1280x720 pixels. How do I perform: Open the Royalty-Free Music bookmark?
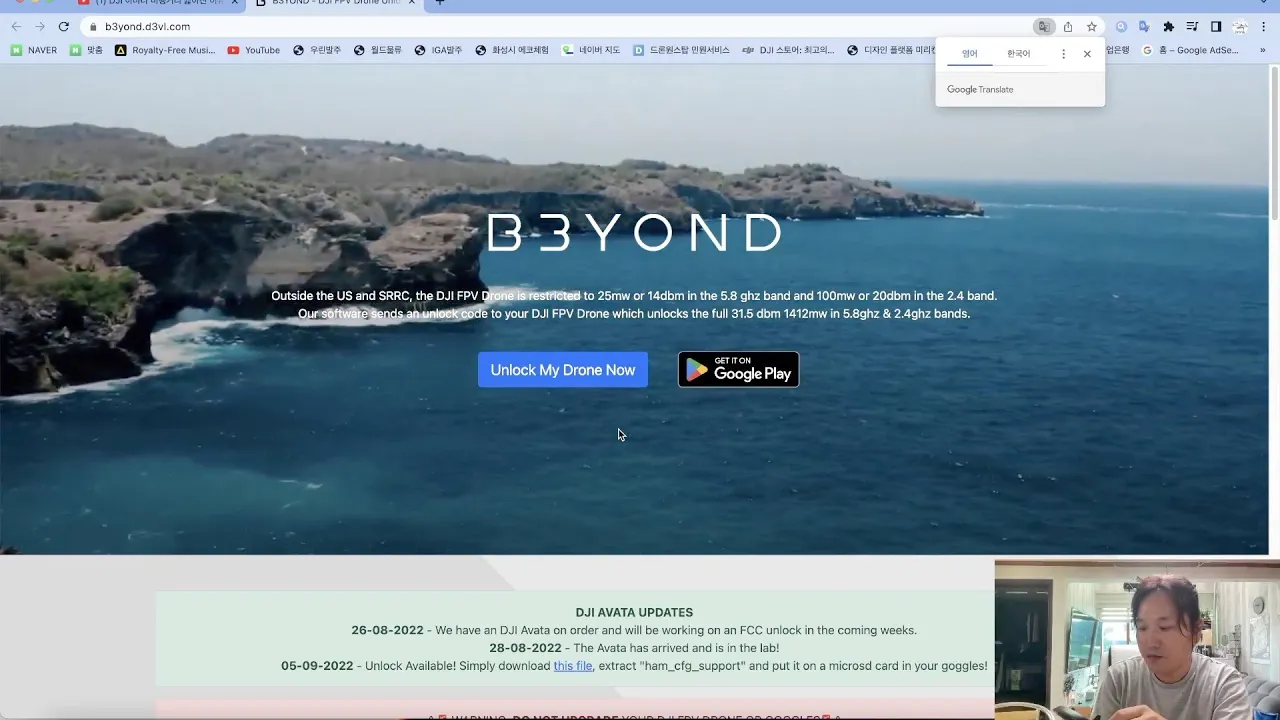tap(165, 50)
